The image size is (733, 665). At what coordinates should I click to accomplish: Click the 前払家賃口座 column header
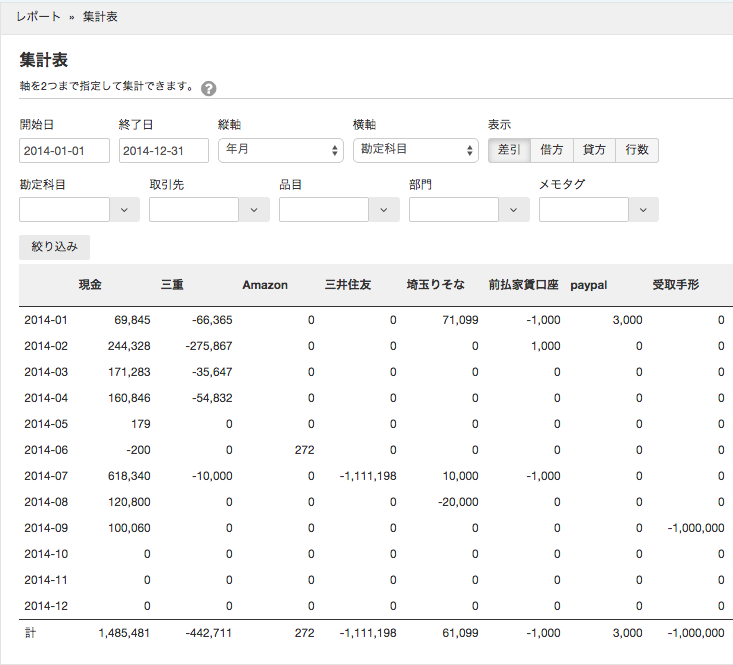[x=524, y=285]
